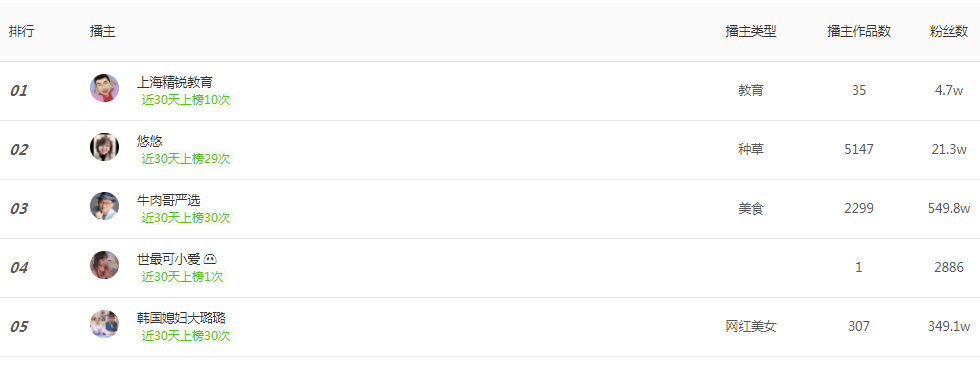Sort by 粉丝数 column header
Image resolution: width=980 pixels, height=376 pixels.
[x=949, y=32]
